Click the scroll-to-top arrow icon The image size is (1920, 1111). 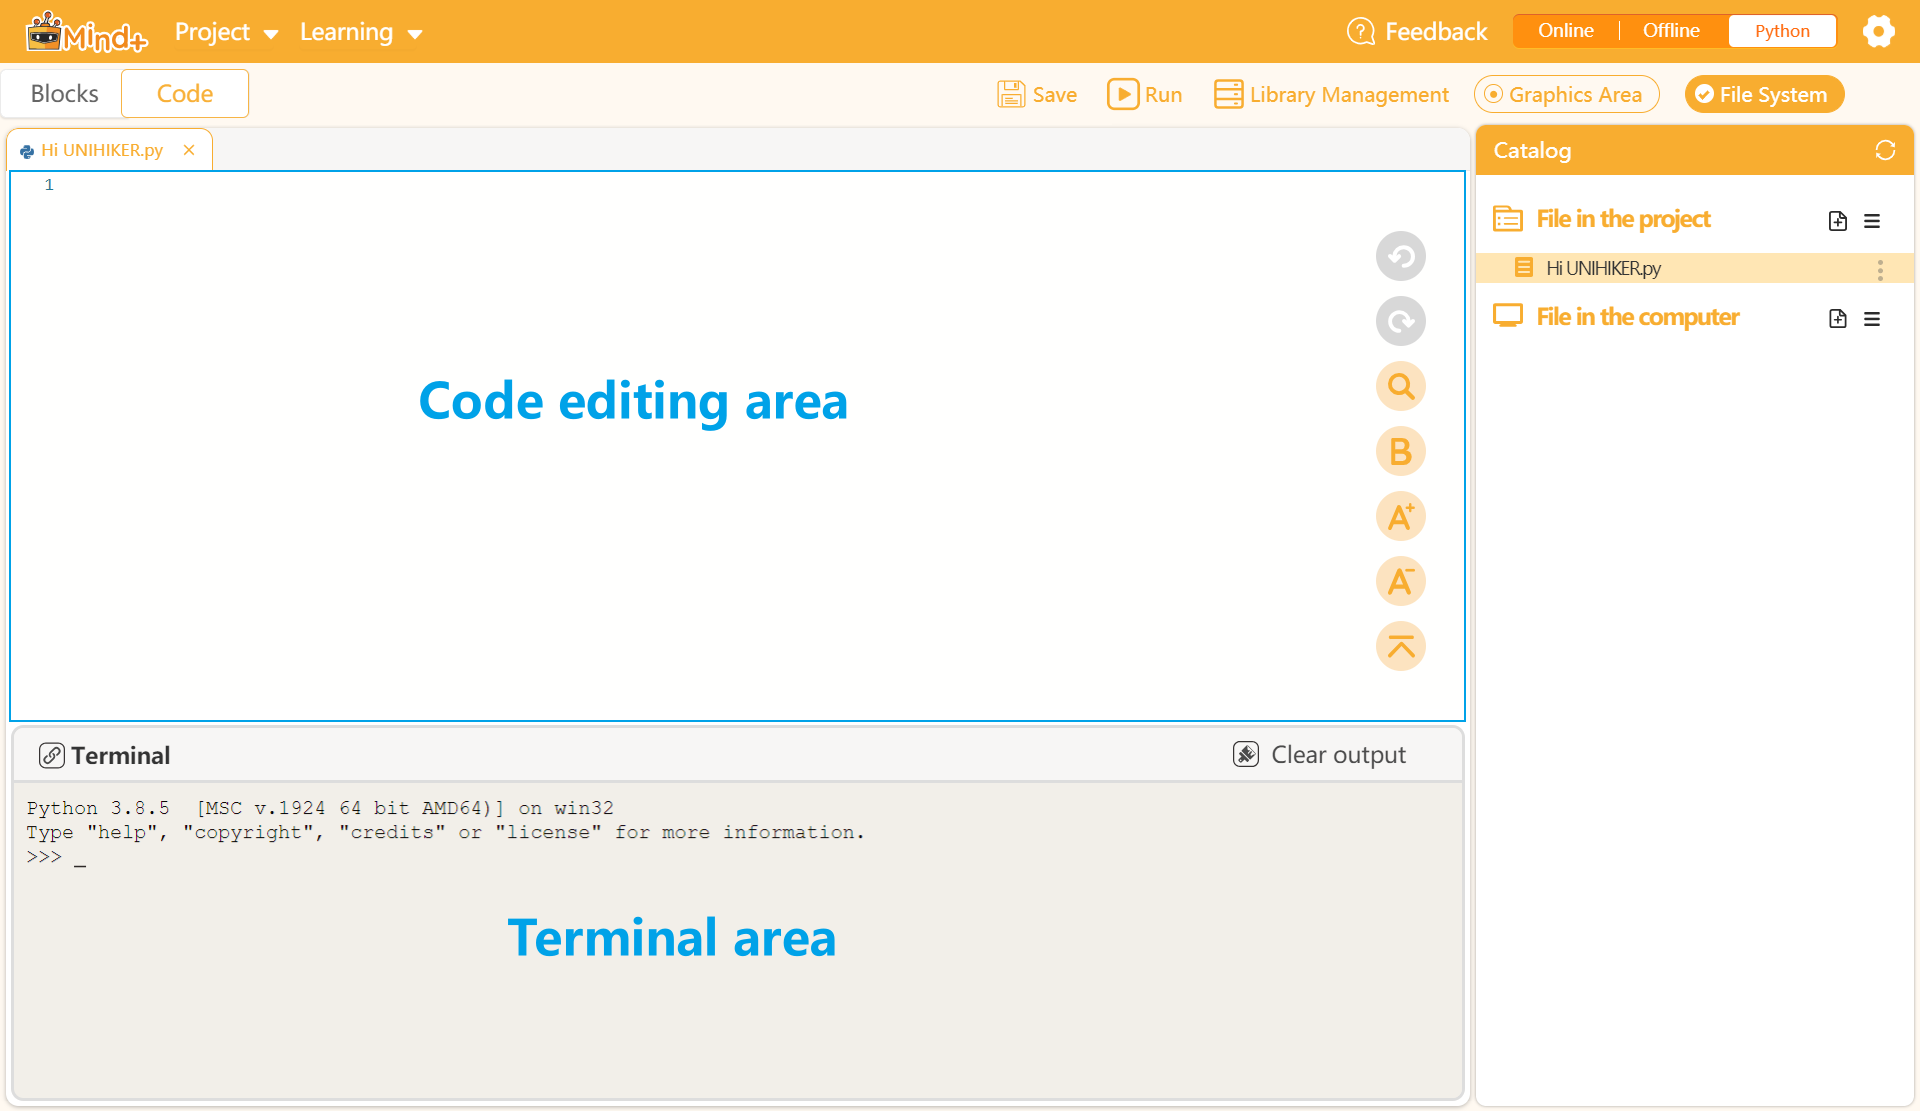coord(1400,647)
